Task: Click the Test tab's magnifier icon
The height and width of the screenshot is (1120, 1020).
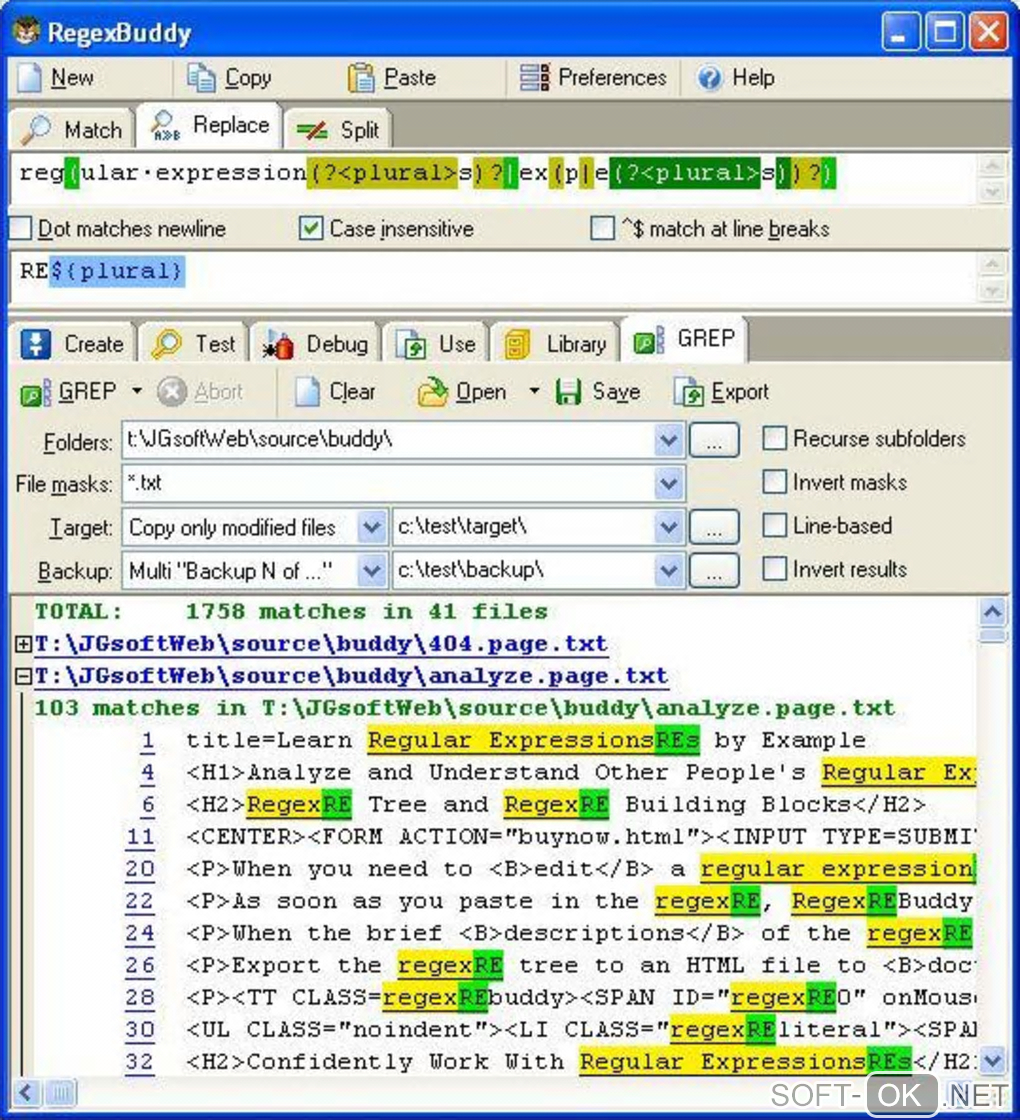Action: [x=166, y=344]
